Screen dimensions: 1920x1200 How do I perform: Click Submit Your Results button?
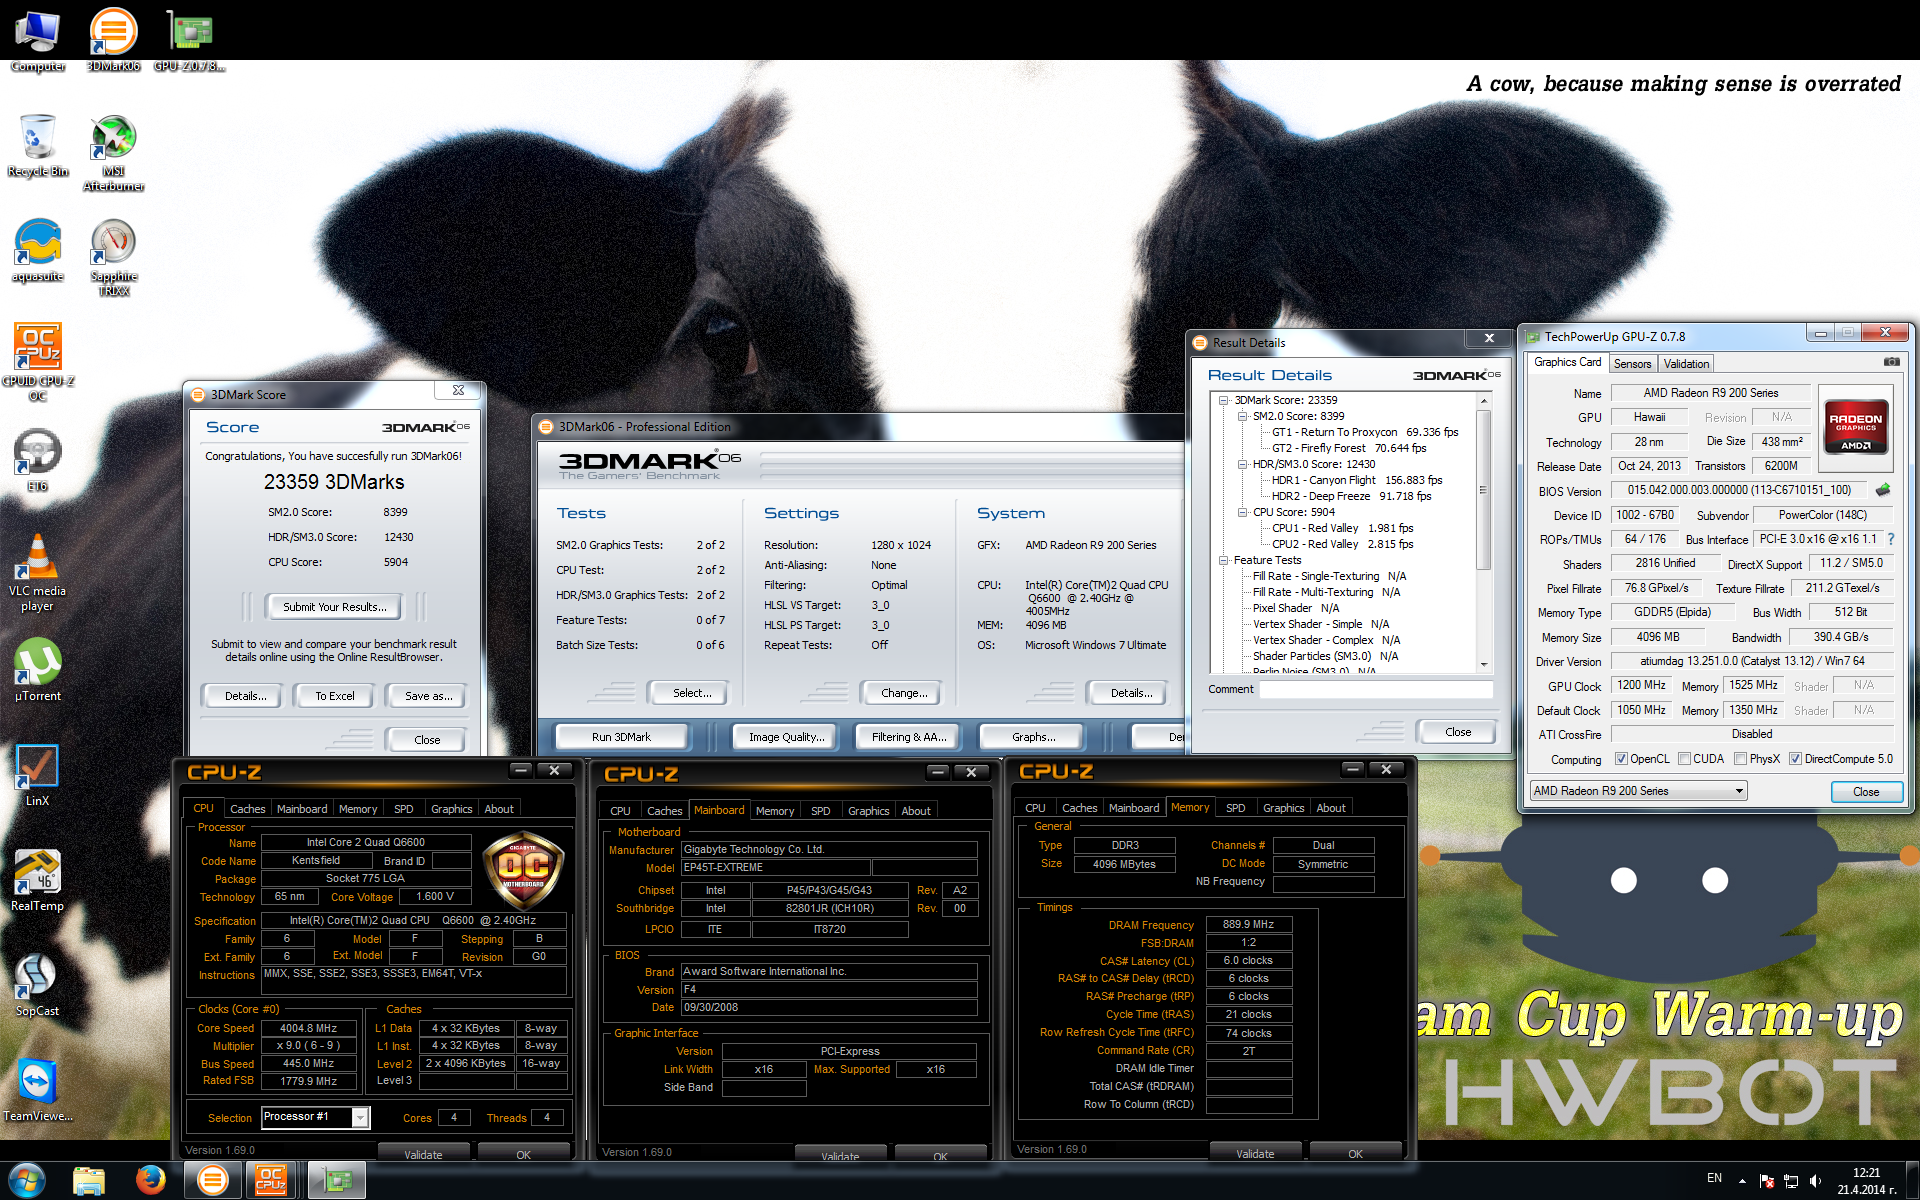tap(334, 607)
